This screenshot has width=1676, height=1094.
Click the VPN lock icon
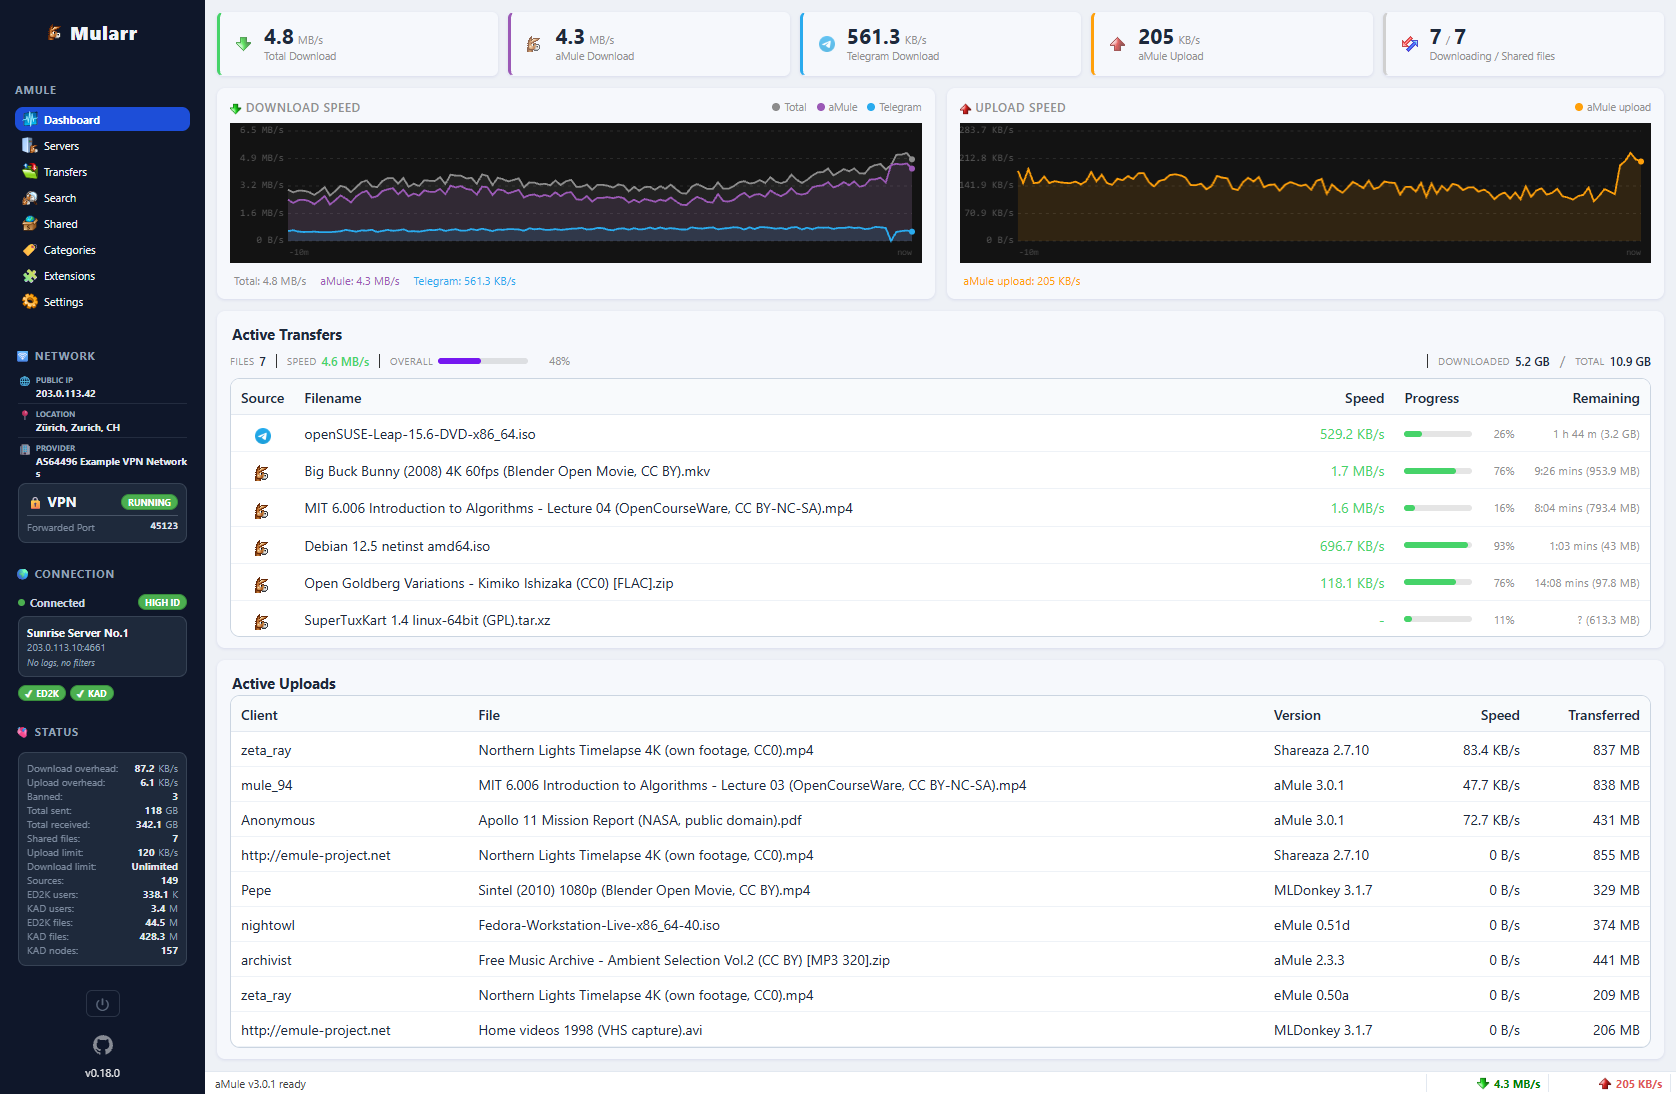click(35, 503)
